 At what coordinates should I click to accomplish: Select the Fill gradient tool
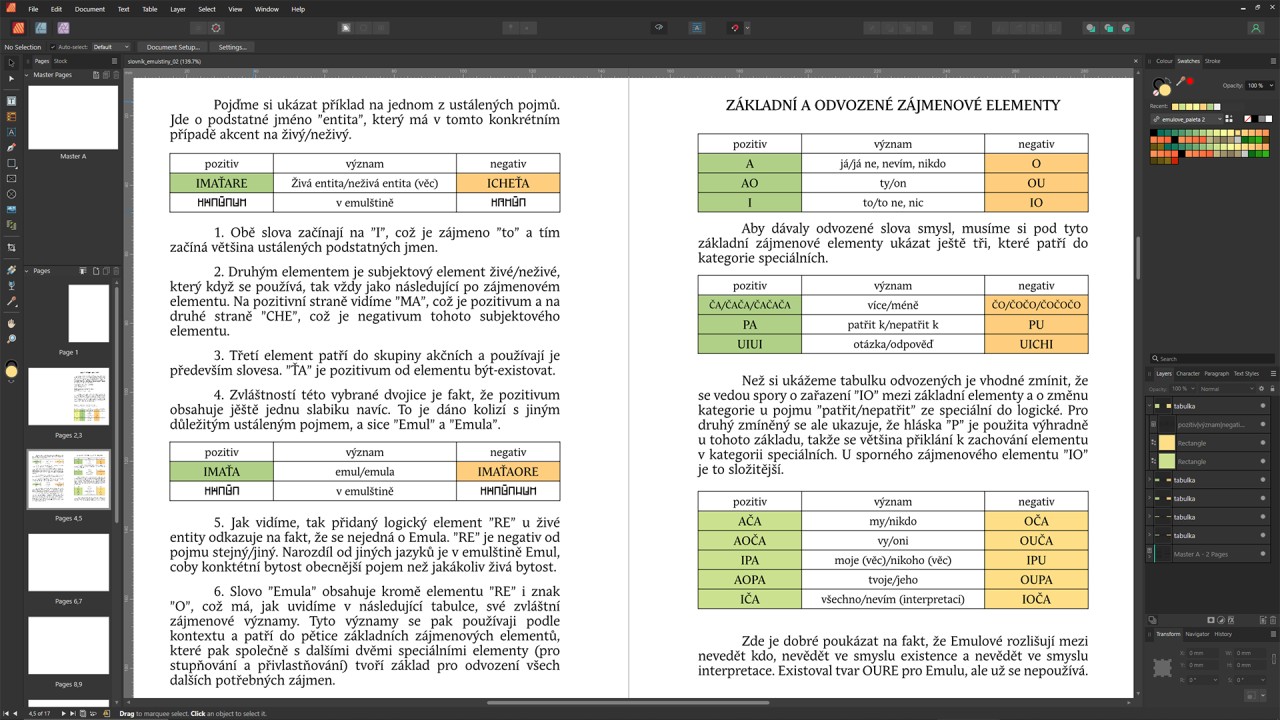click(11, 270)
